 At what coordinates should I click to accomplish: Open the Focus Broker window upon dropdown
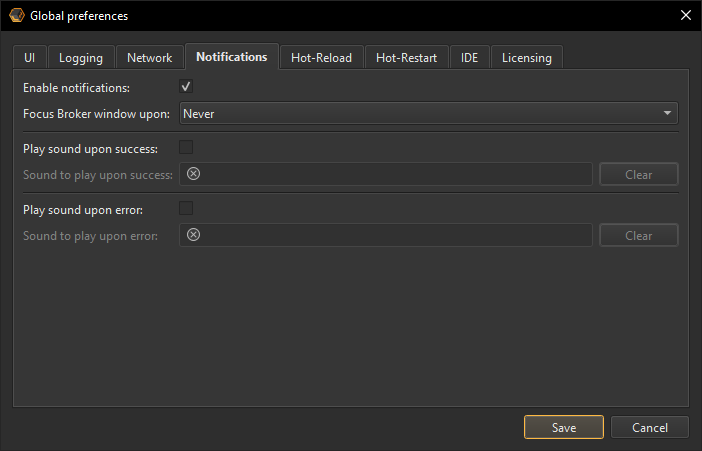[x=428, y=113]
